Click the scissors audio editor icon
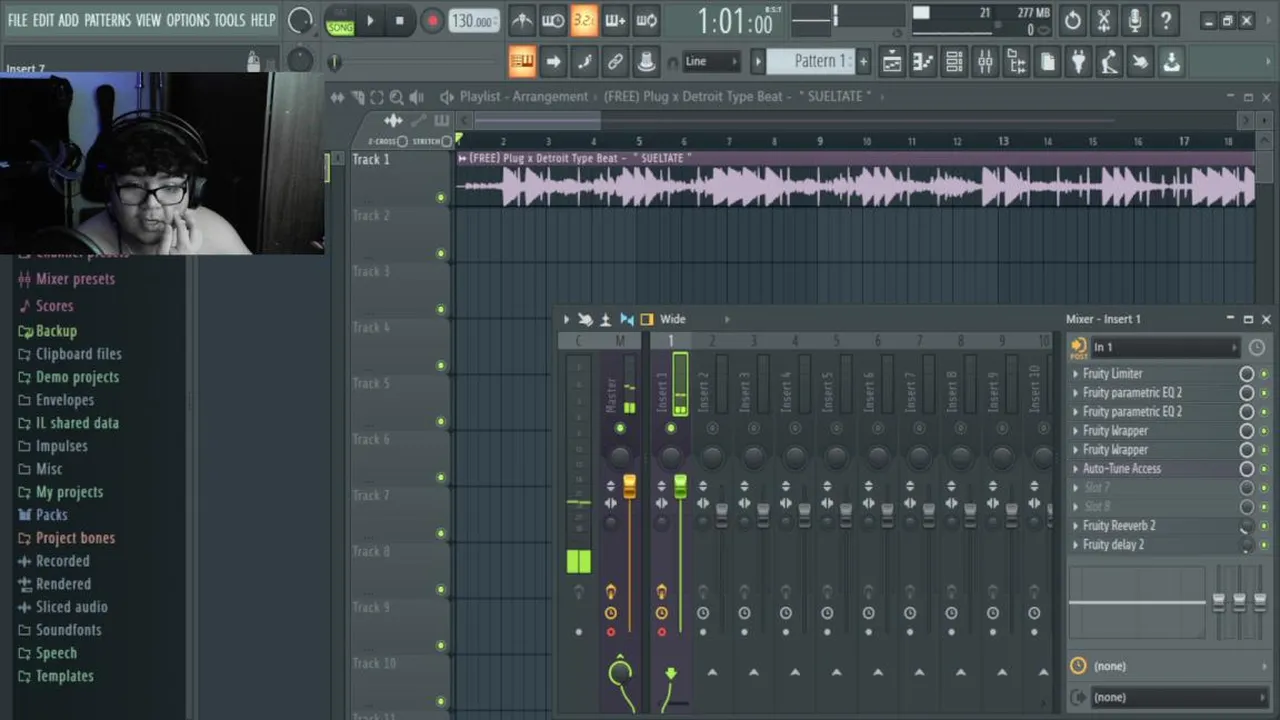The image size is (1280, 720). click(1104, 20)
